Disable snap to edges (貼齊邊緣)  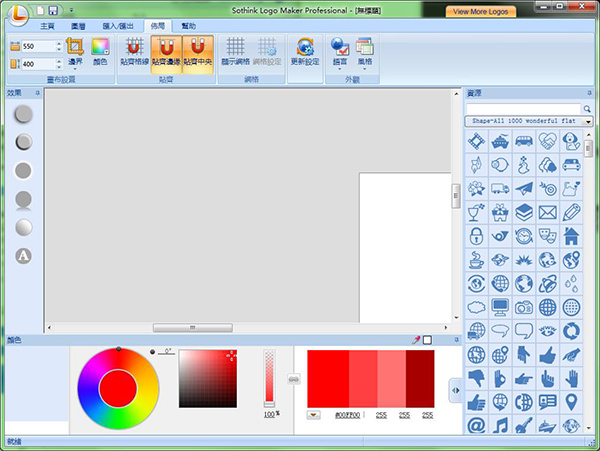pos(166,54)
